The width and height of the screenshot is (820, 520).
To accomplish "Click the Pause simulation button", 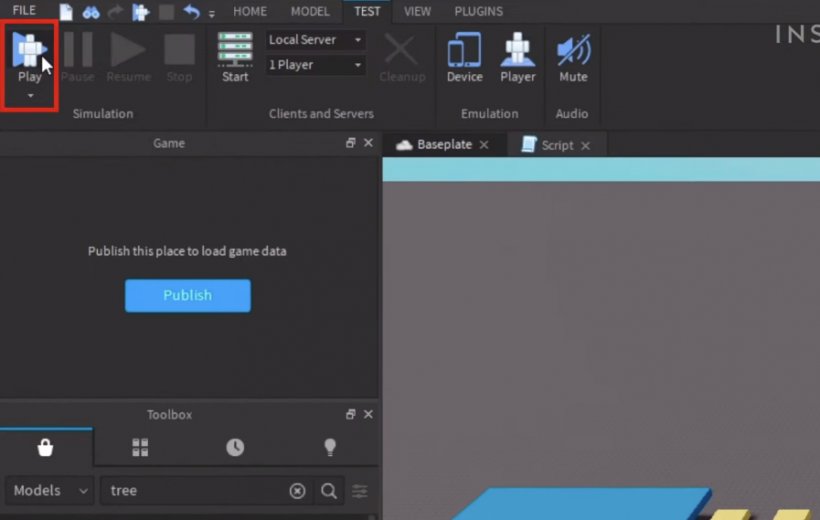I will [78, 56].
